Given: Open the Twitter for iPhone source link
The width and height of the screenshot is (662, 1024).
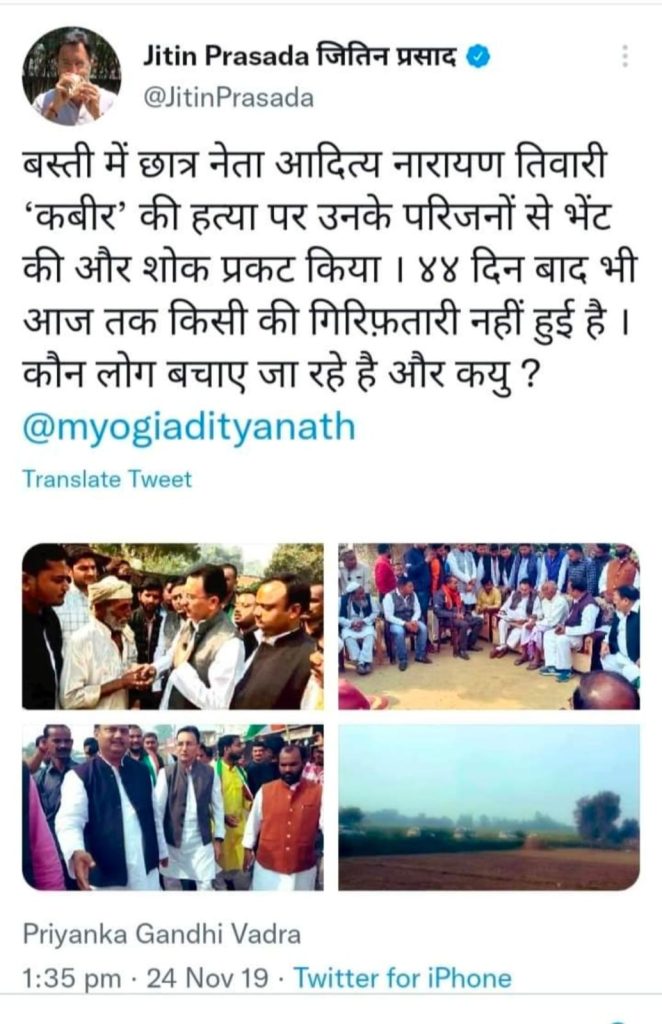Looking at the screenshot, I should click(x=402, y=978).
